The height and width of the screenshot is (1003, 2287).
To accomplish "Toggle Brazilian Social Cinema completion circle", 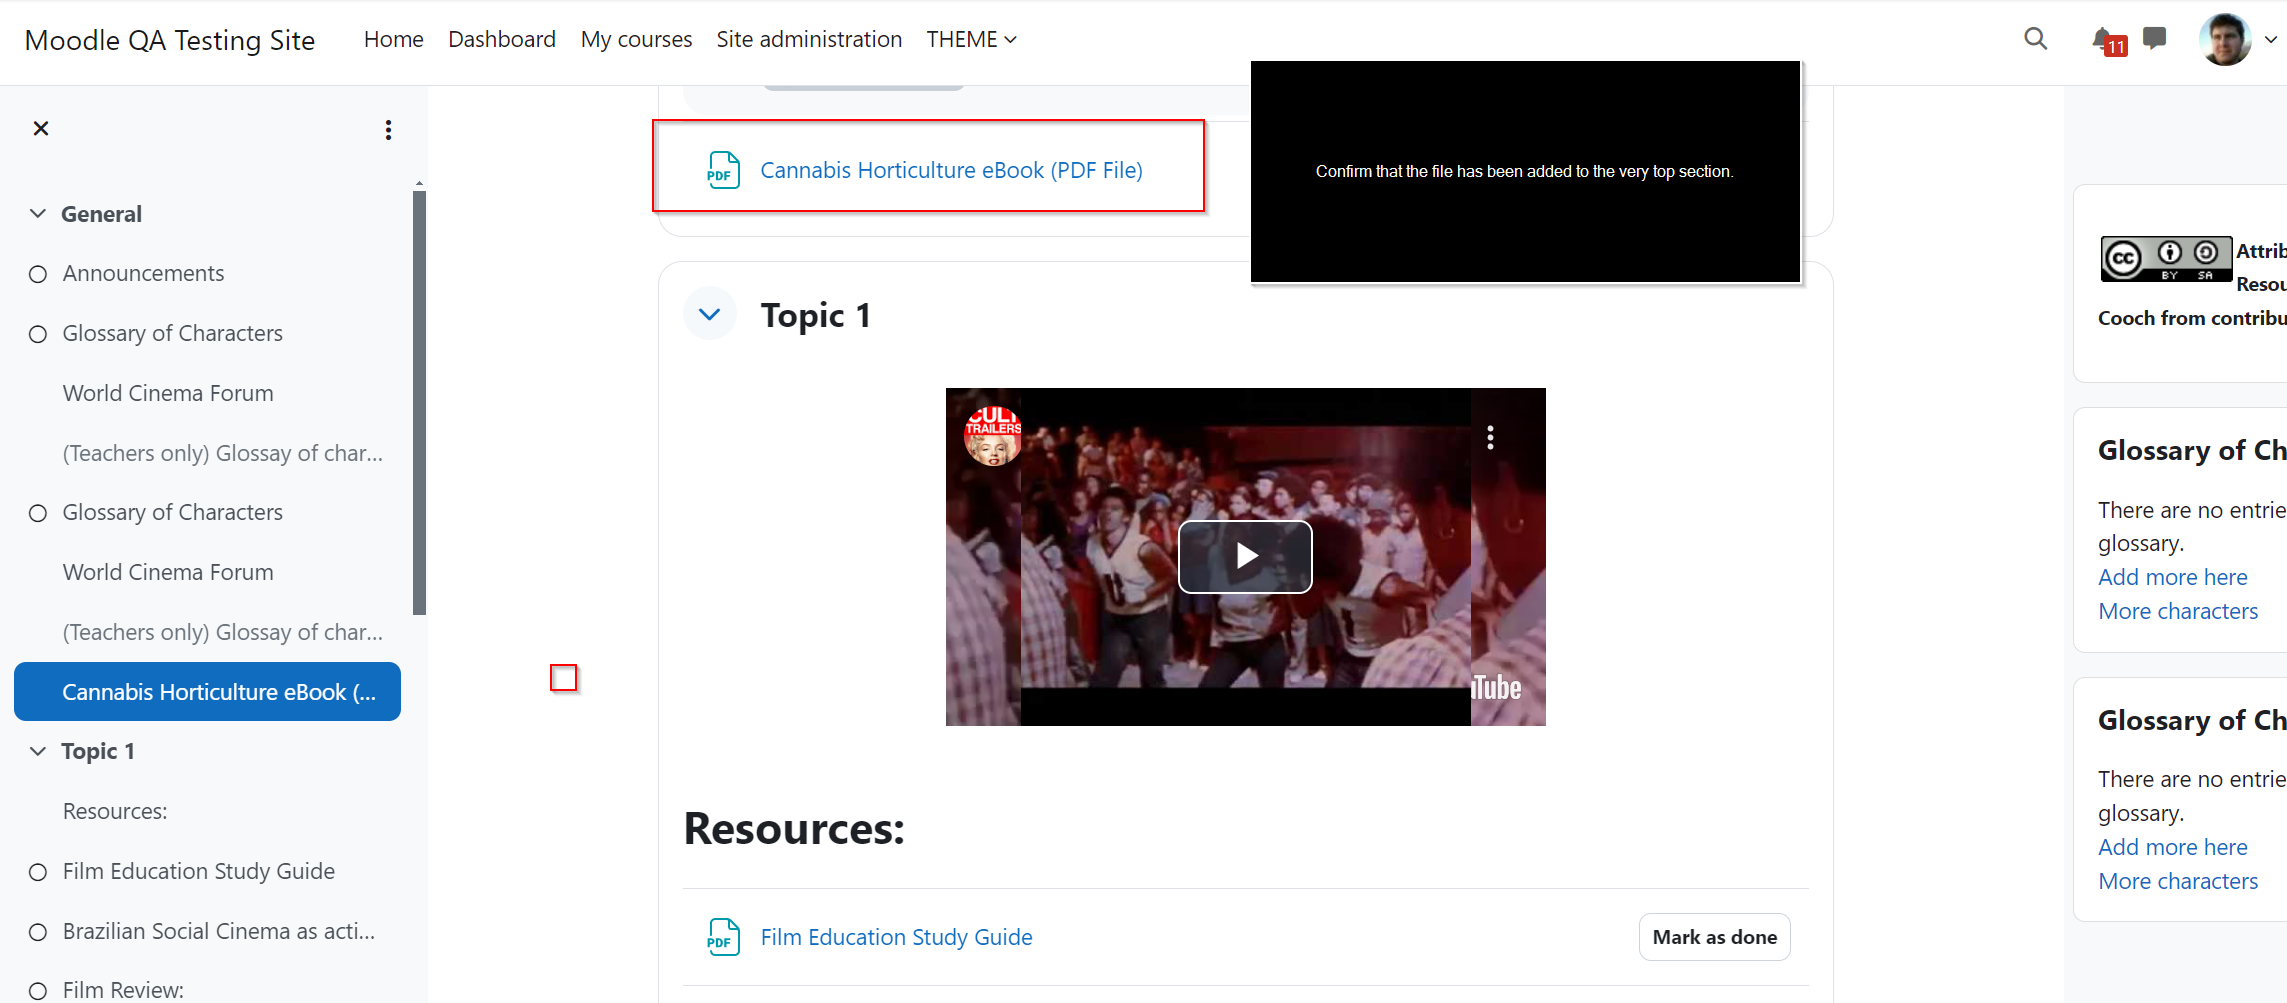I will [38, 932].
